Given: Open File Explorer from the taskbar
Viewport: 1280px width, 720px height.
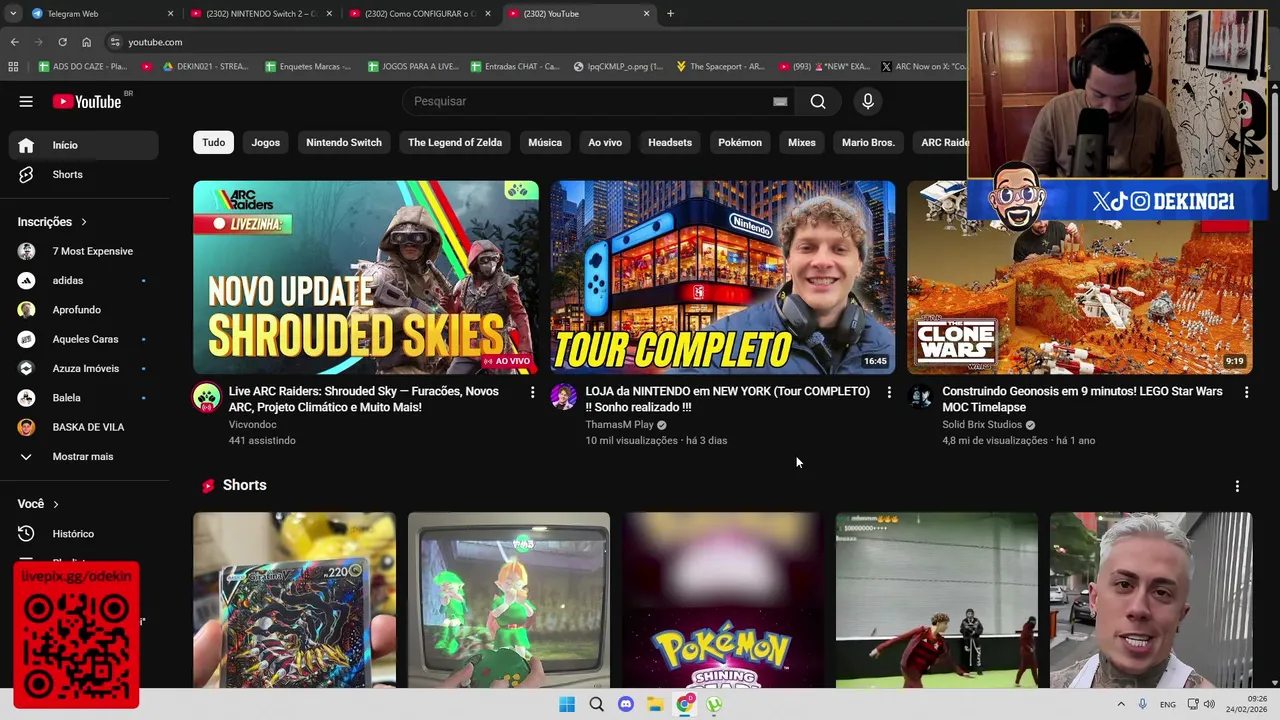Looking at the screenshot, I should coord(655,704).
